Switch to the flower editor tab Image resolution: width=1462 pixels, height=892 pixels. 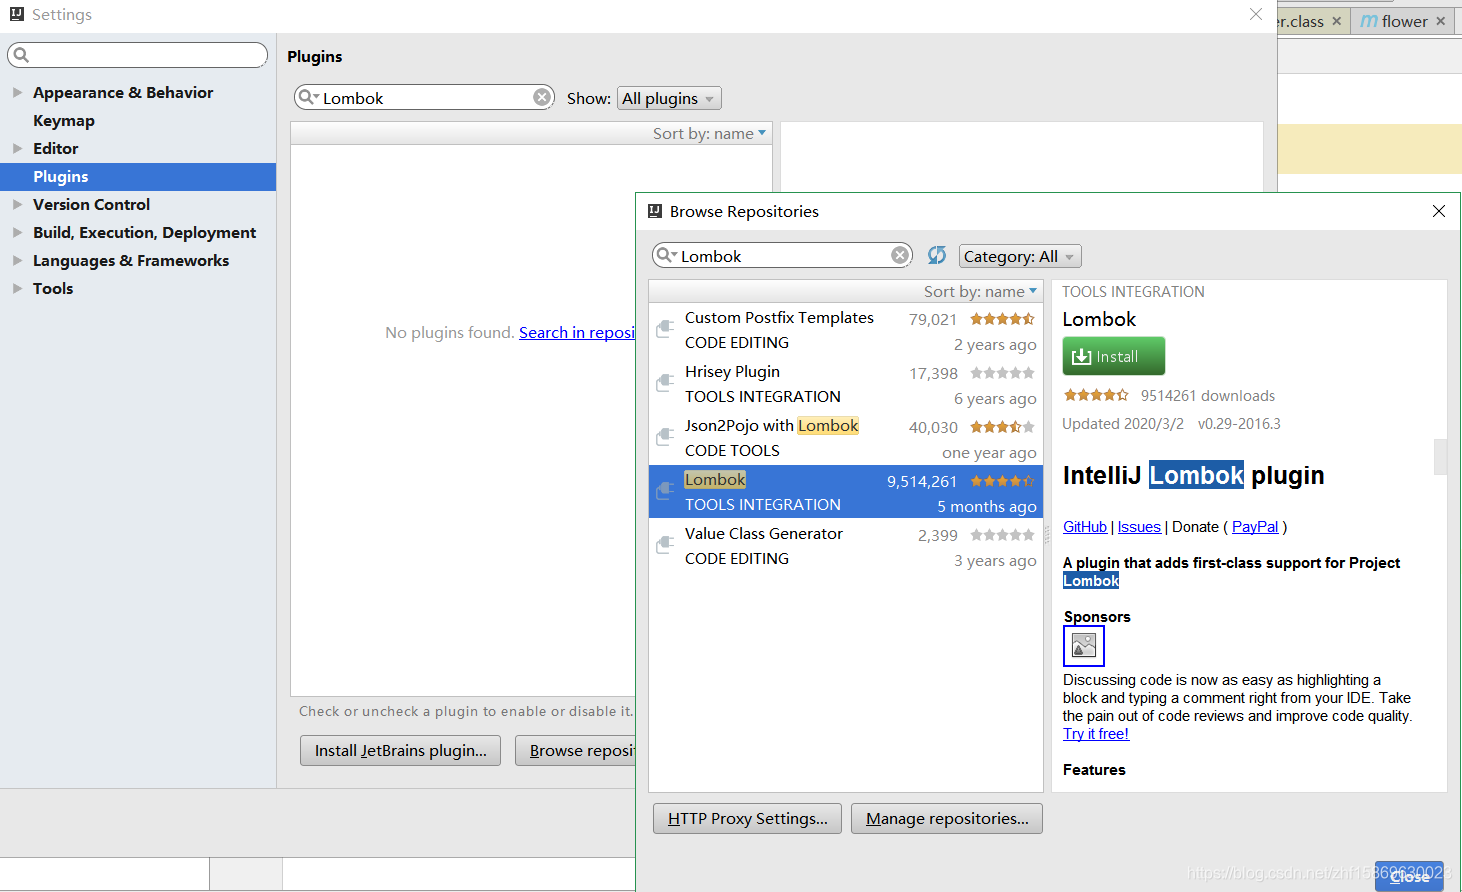click(1404, 21)
